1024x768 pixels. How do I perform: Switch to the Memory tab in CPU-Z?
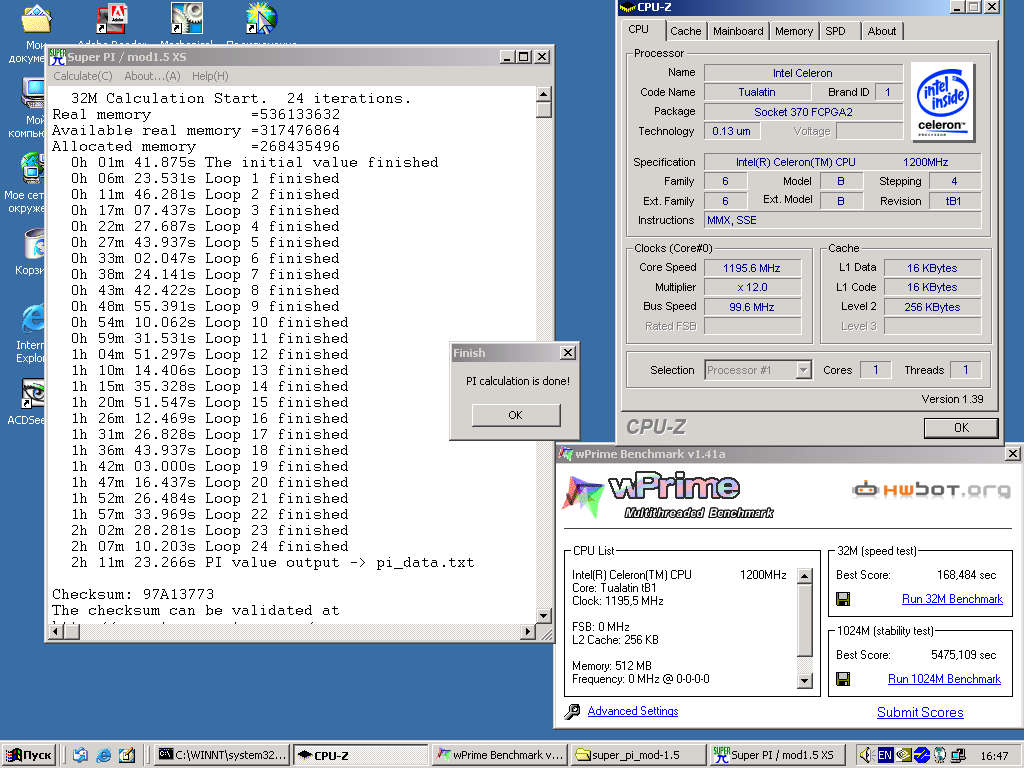tap(793, 31)
